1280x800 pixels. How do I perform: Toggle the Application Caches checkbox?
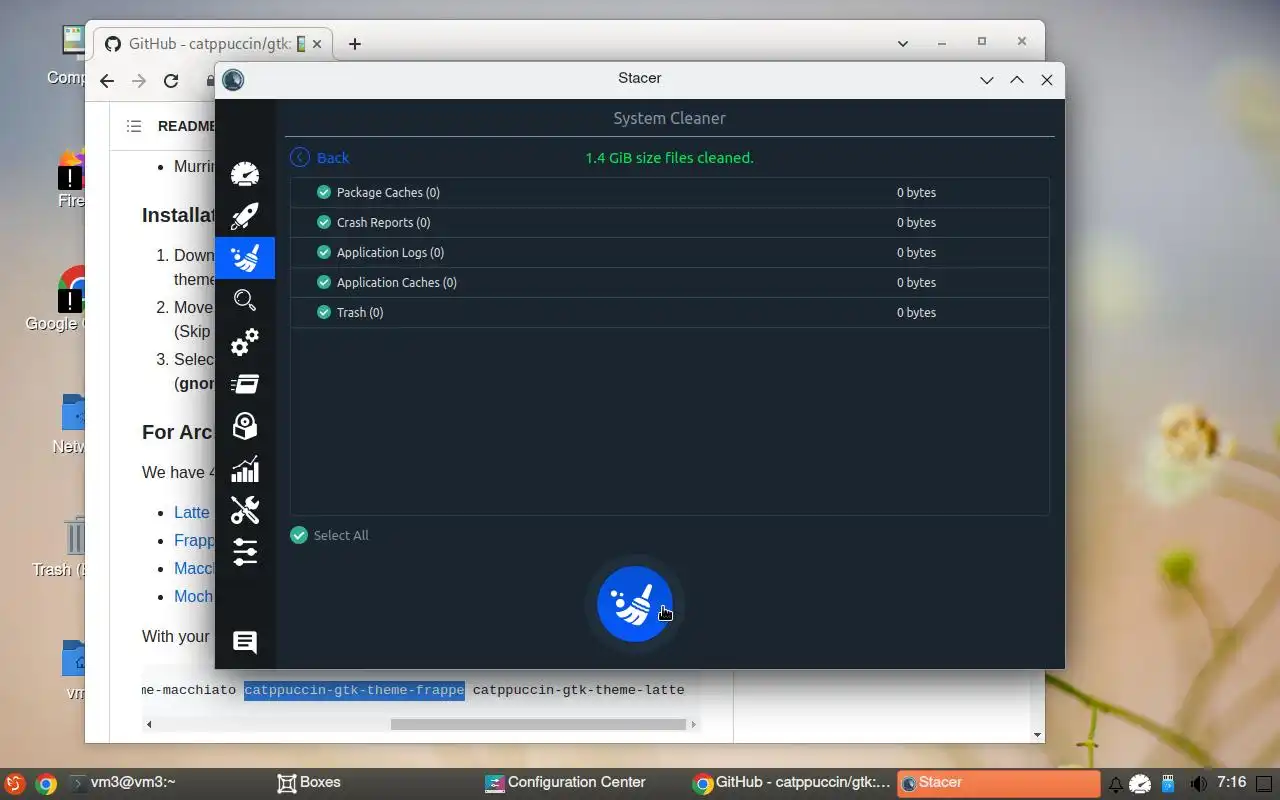click(324, 282)
